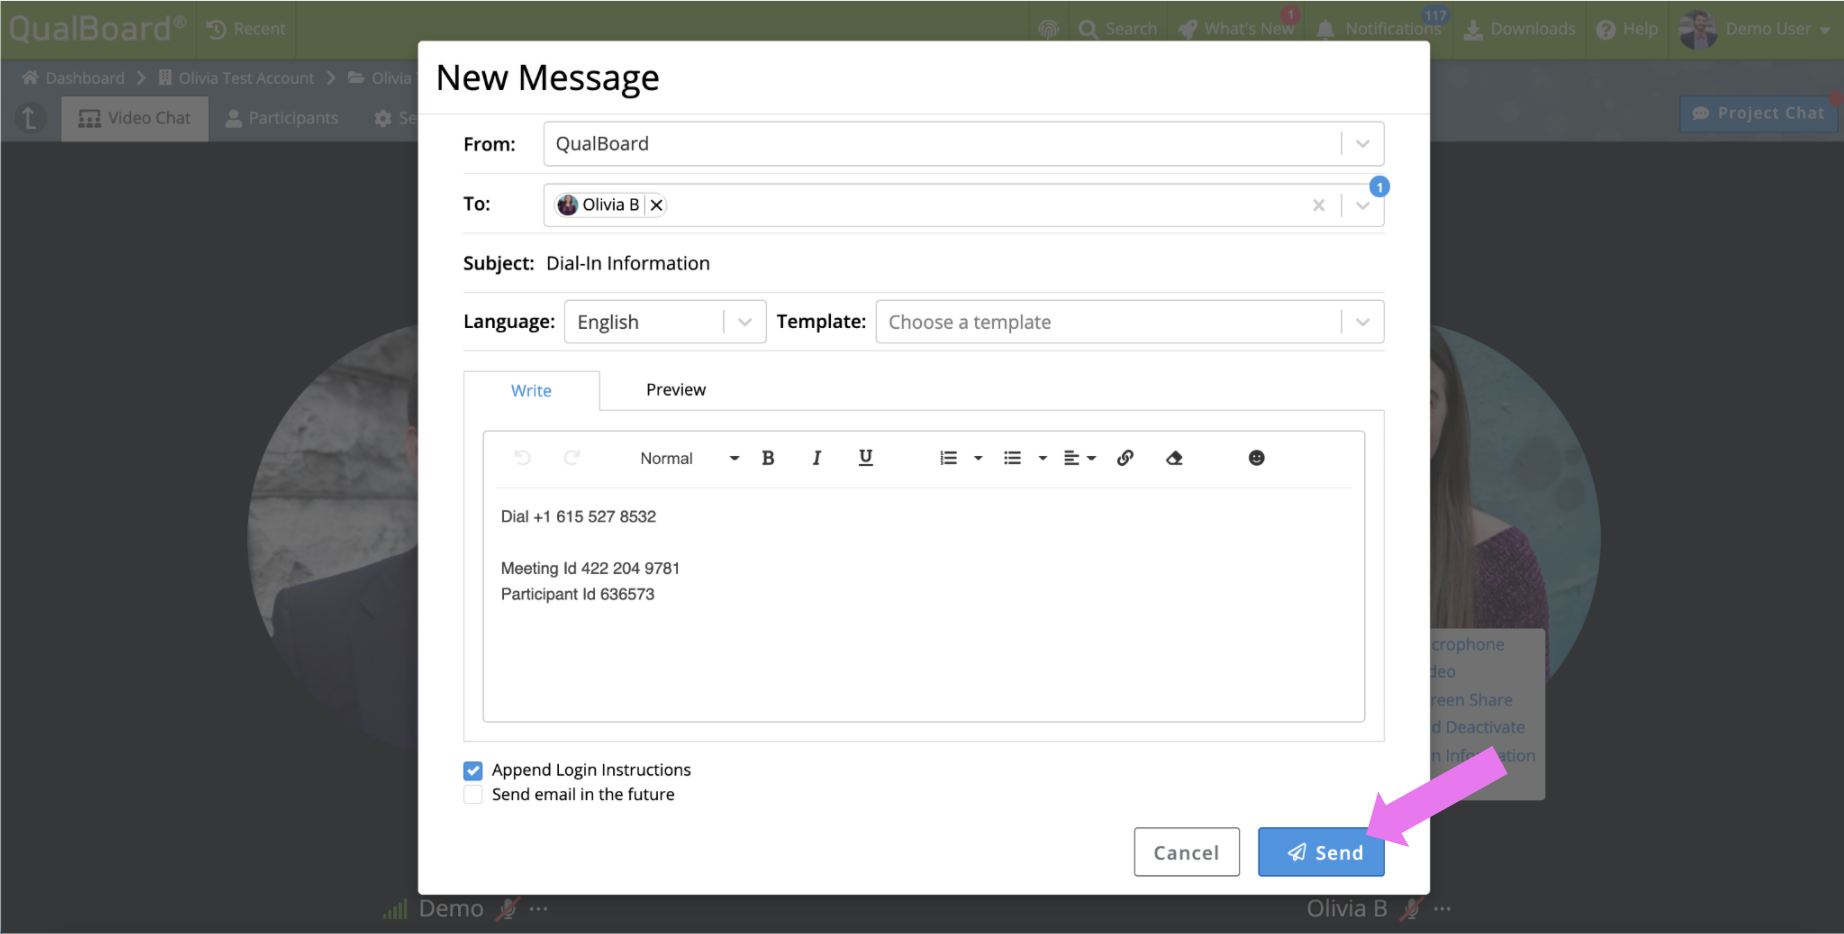Click the fingerprint icon in the top bar
This screenshot has width=1844, height=934.
[x=1048, y=29]
